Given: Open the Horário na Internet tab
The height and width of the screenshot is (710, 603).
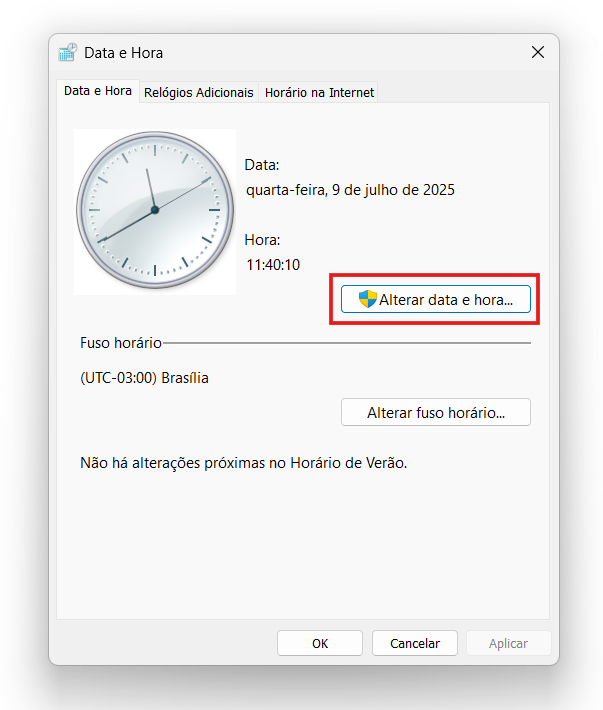Looking at the screenshot, I should (x=319, y=92).
